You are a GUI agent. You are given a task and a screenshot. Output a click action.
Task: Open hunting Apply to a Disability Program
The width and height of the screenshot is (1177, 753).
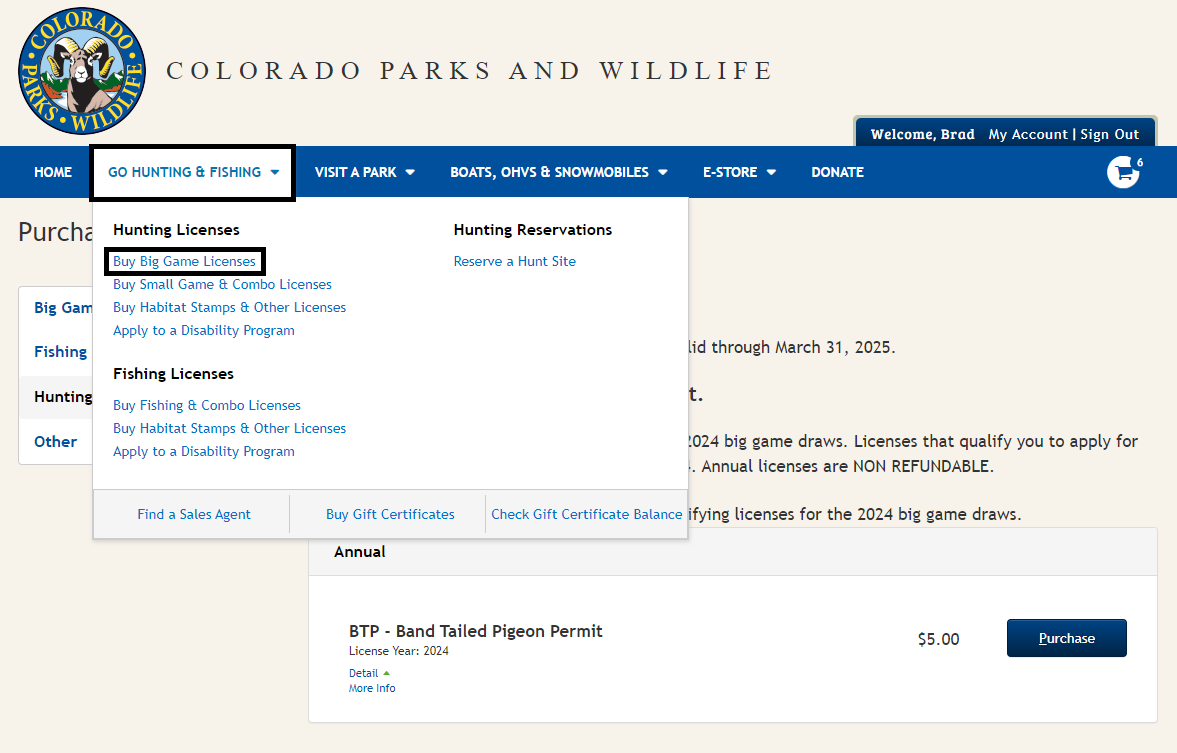[203, 330]
